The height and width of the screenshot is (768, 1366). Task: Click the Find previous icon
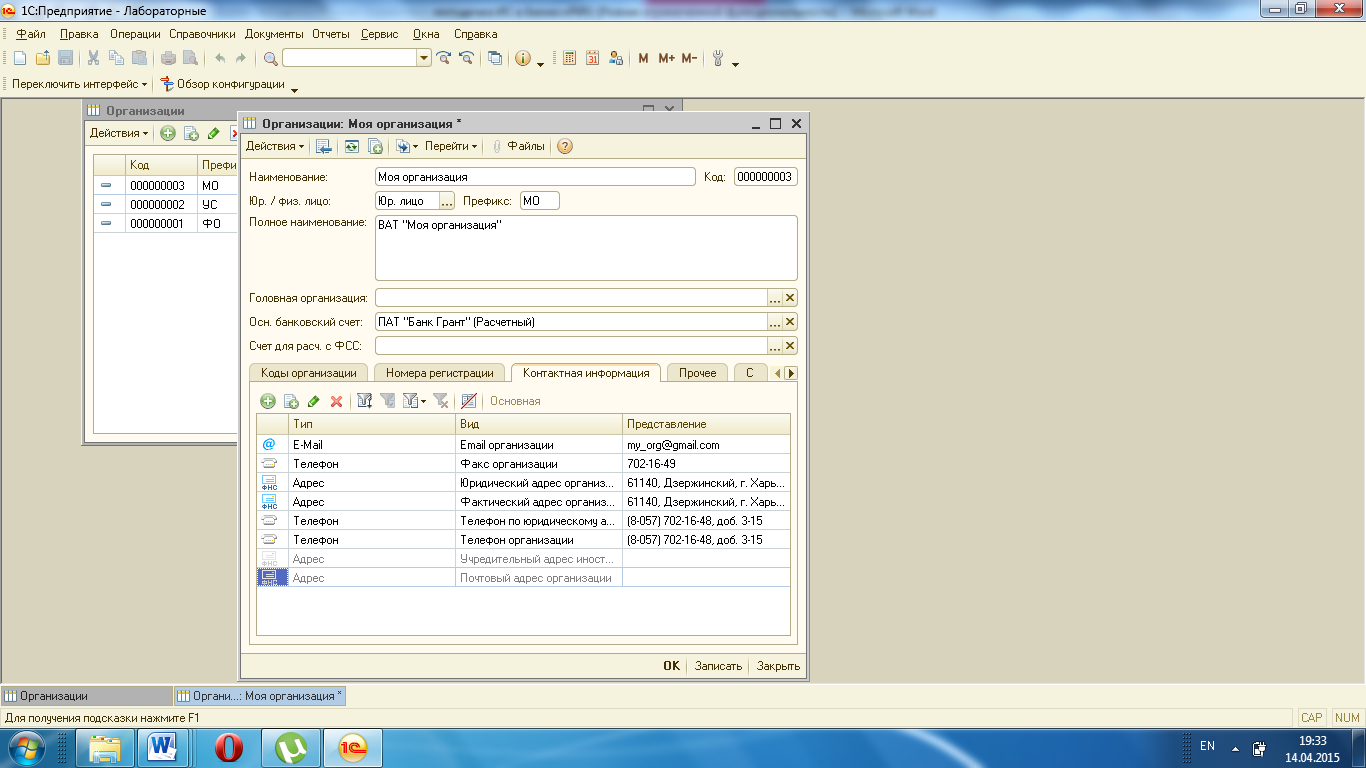(465, 58)
